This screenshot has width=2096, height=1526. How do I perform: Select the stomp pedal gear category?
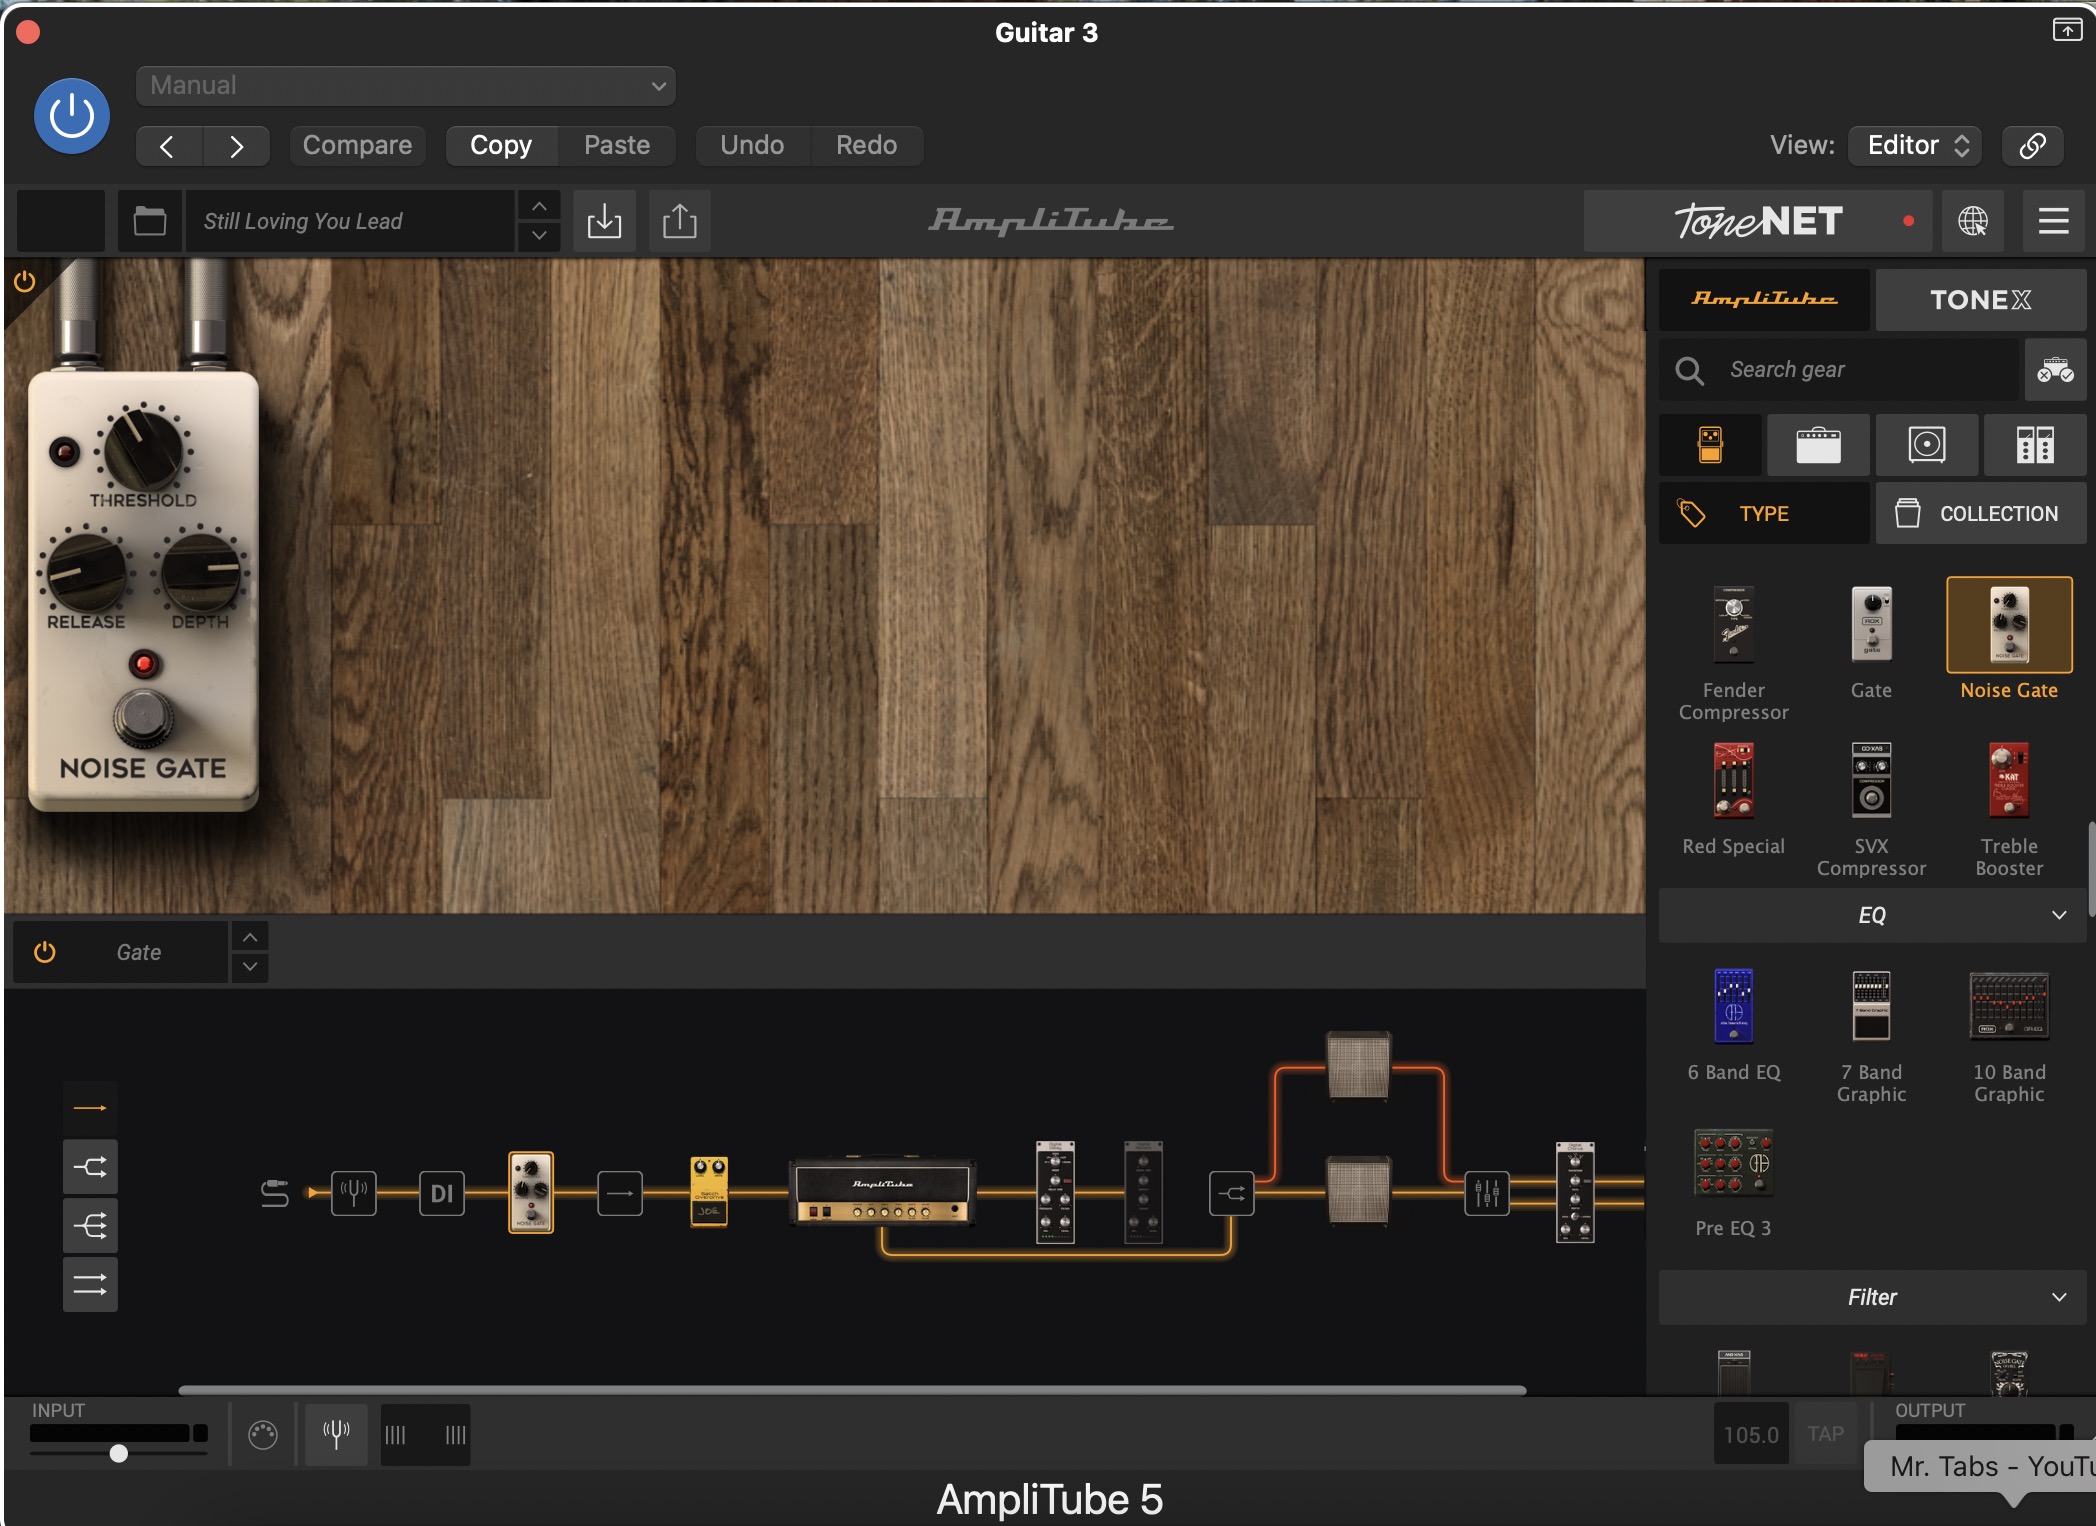pyautogui.click(x=1710, y=445)
